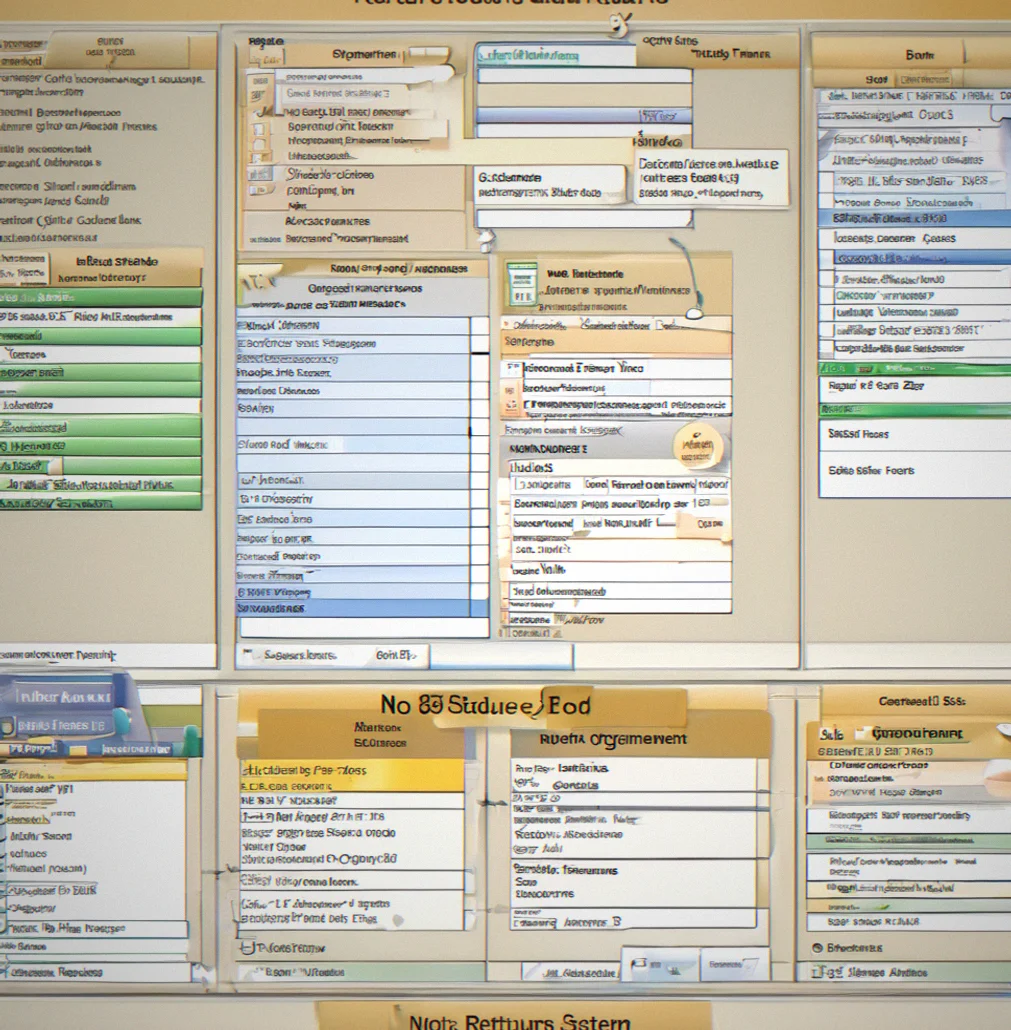Focus the empty field beside Goin El
The width and height of the screenshot is (1011, 1030).
pyautogui.click(x=501, y=656)
